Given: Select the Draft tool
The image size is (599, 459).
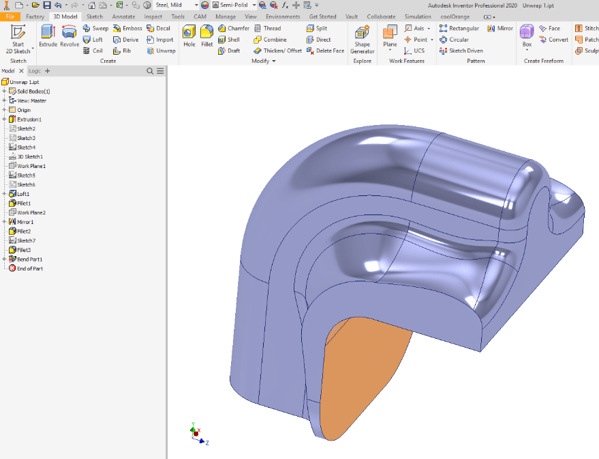Looking at the screenshot, I should 229,50.
